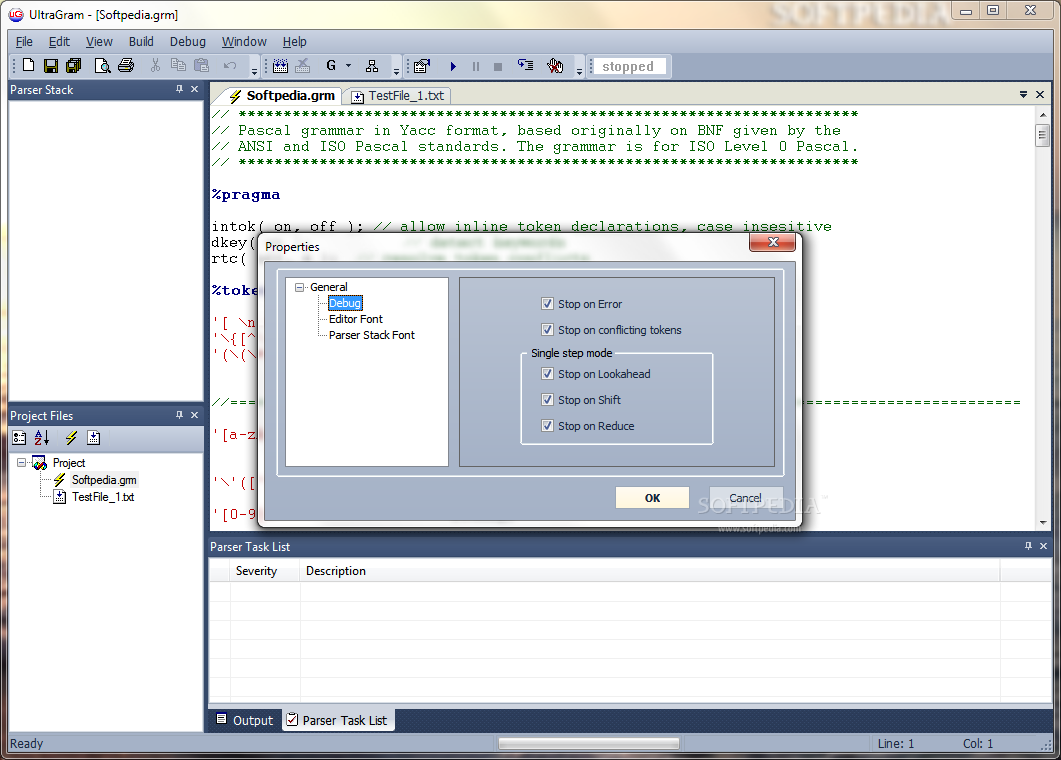The width and height of the screenshot is (1061, 760).
Task: Click the Save All toolbar icon
Action: point(74,66)
